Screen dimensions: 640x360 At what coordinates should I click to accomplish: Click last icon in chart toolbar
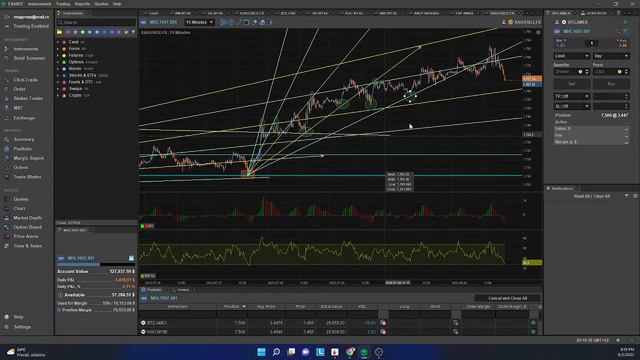pyautogui.click(x=270, y=22)
